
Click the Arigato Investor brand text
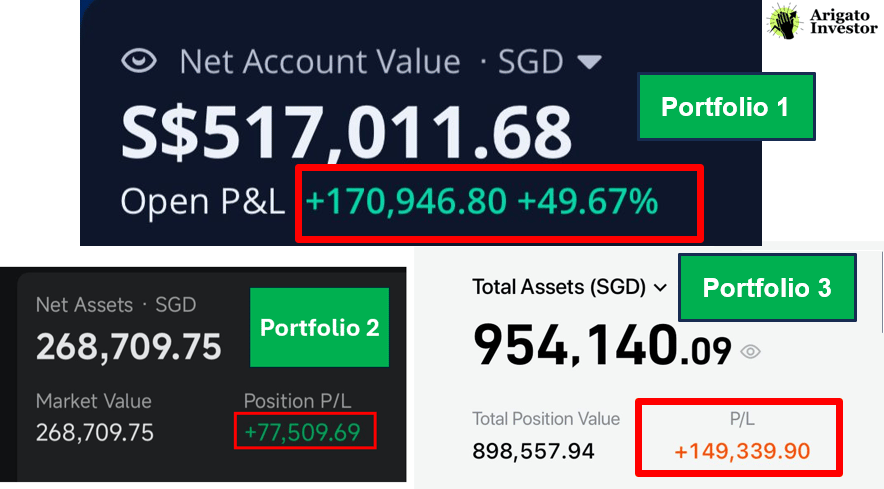843,21
